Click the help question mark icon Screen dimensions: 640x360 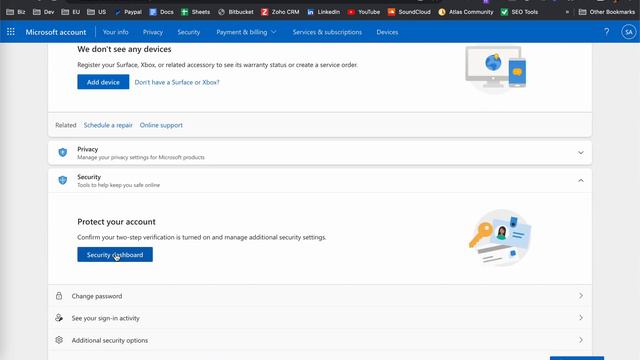click(x=607, y=32)
